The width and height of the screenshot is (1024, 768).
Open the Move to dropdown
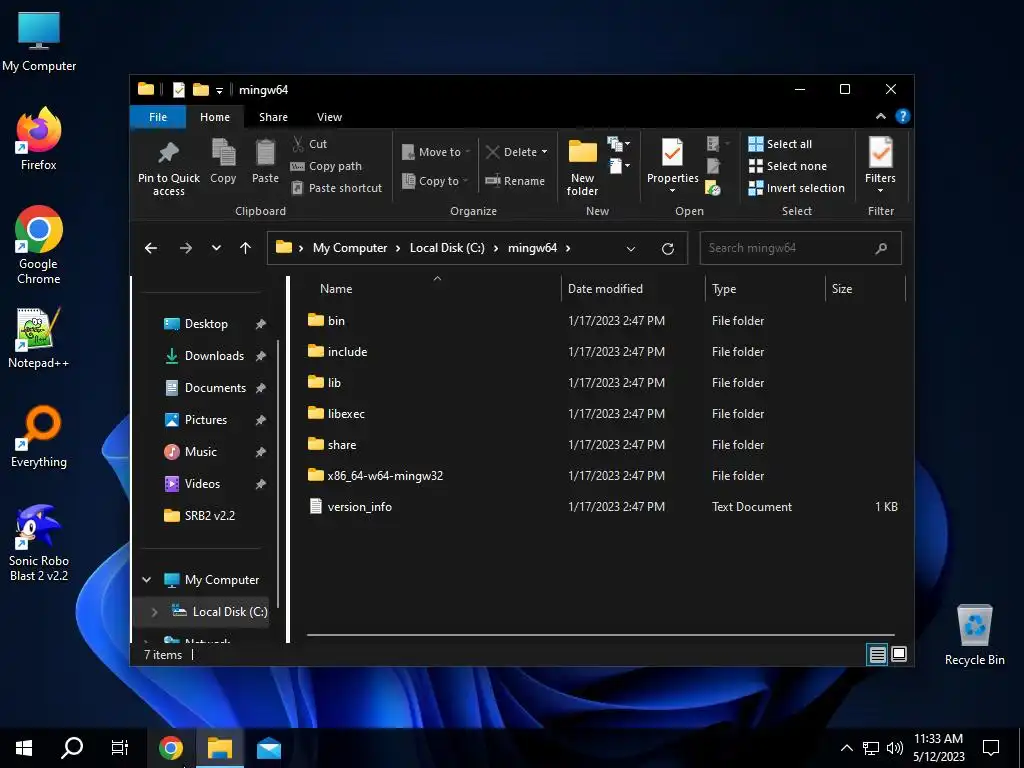coord(436,152)
